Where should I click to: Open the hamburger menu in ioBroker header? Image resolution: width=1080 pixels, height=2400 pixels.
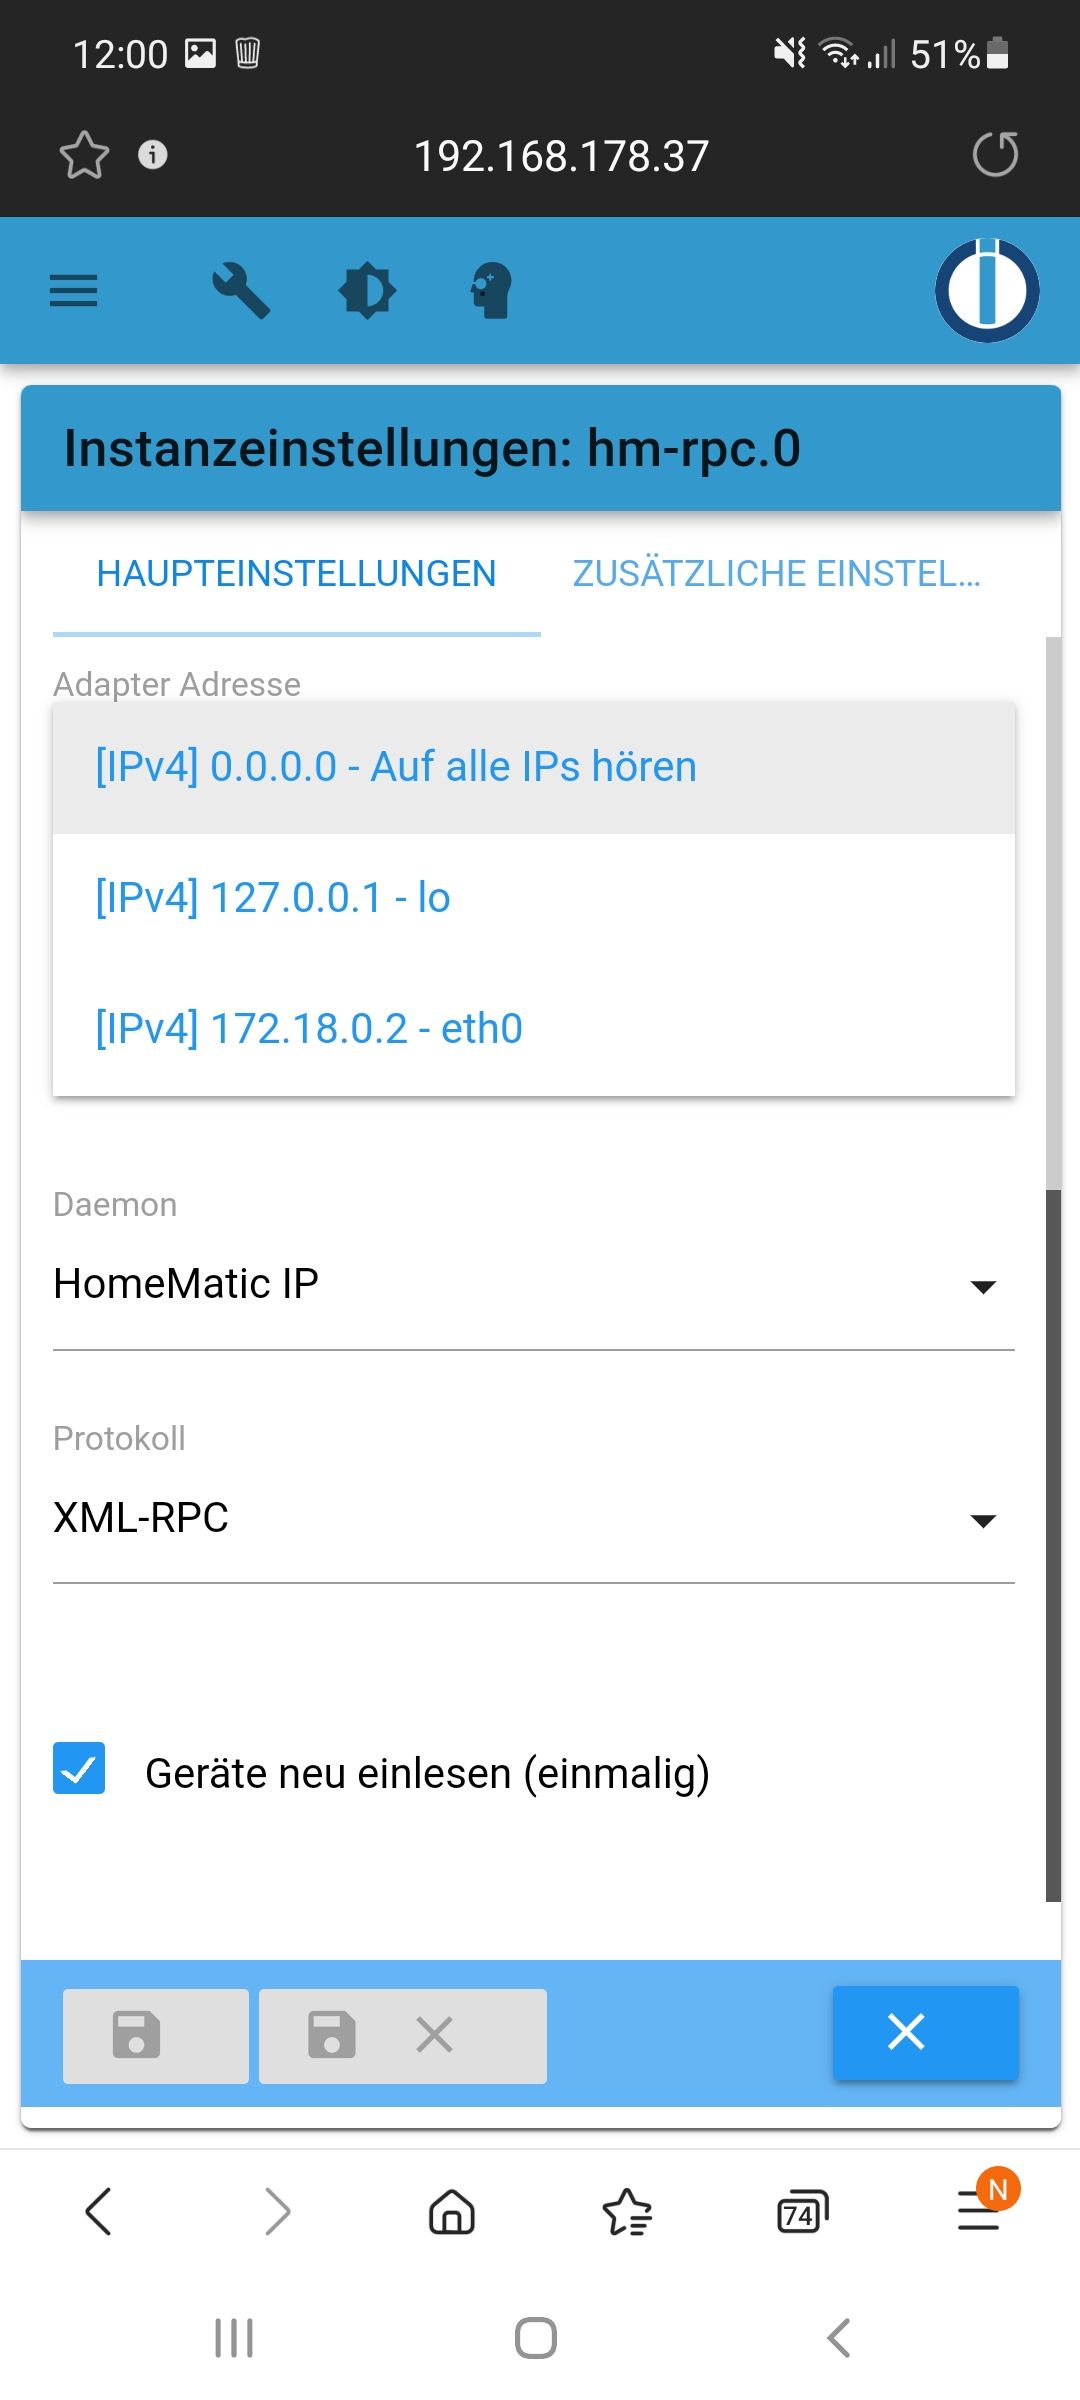tap(74, 291)
